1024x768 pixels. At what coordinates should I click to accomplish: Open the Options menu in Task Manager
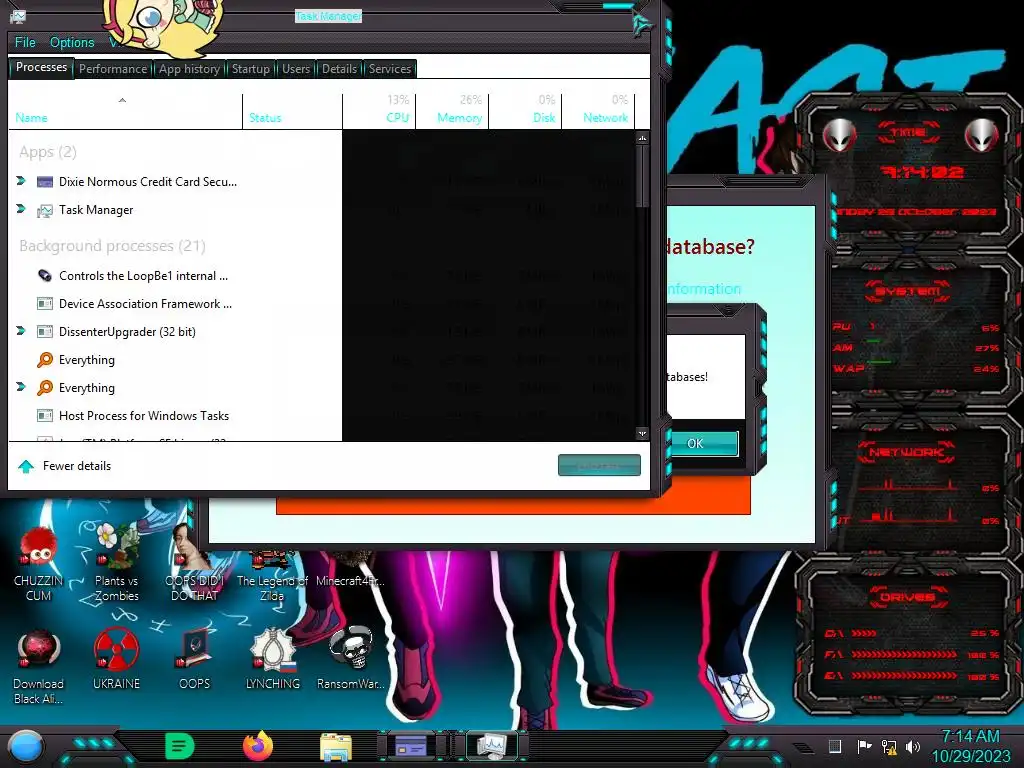(x=72, y=42)
